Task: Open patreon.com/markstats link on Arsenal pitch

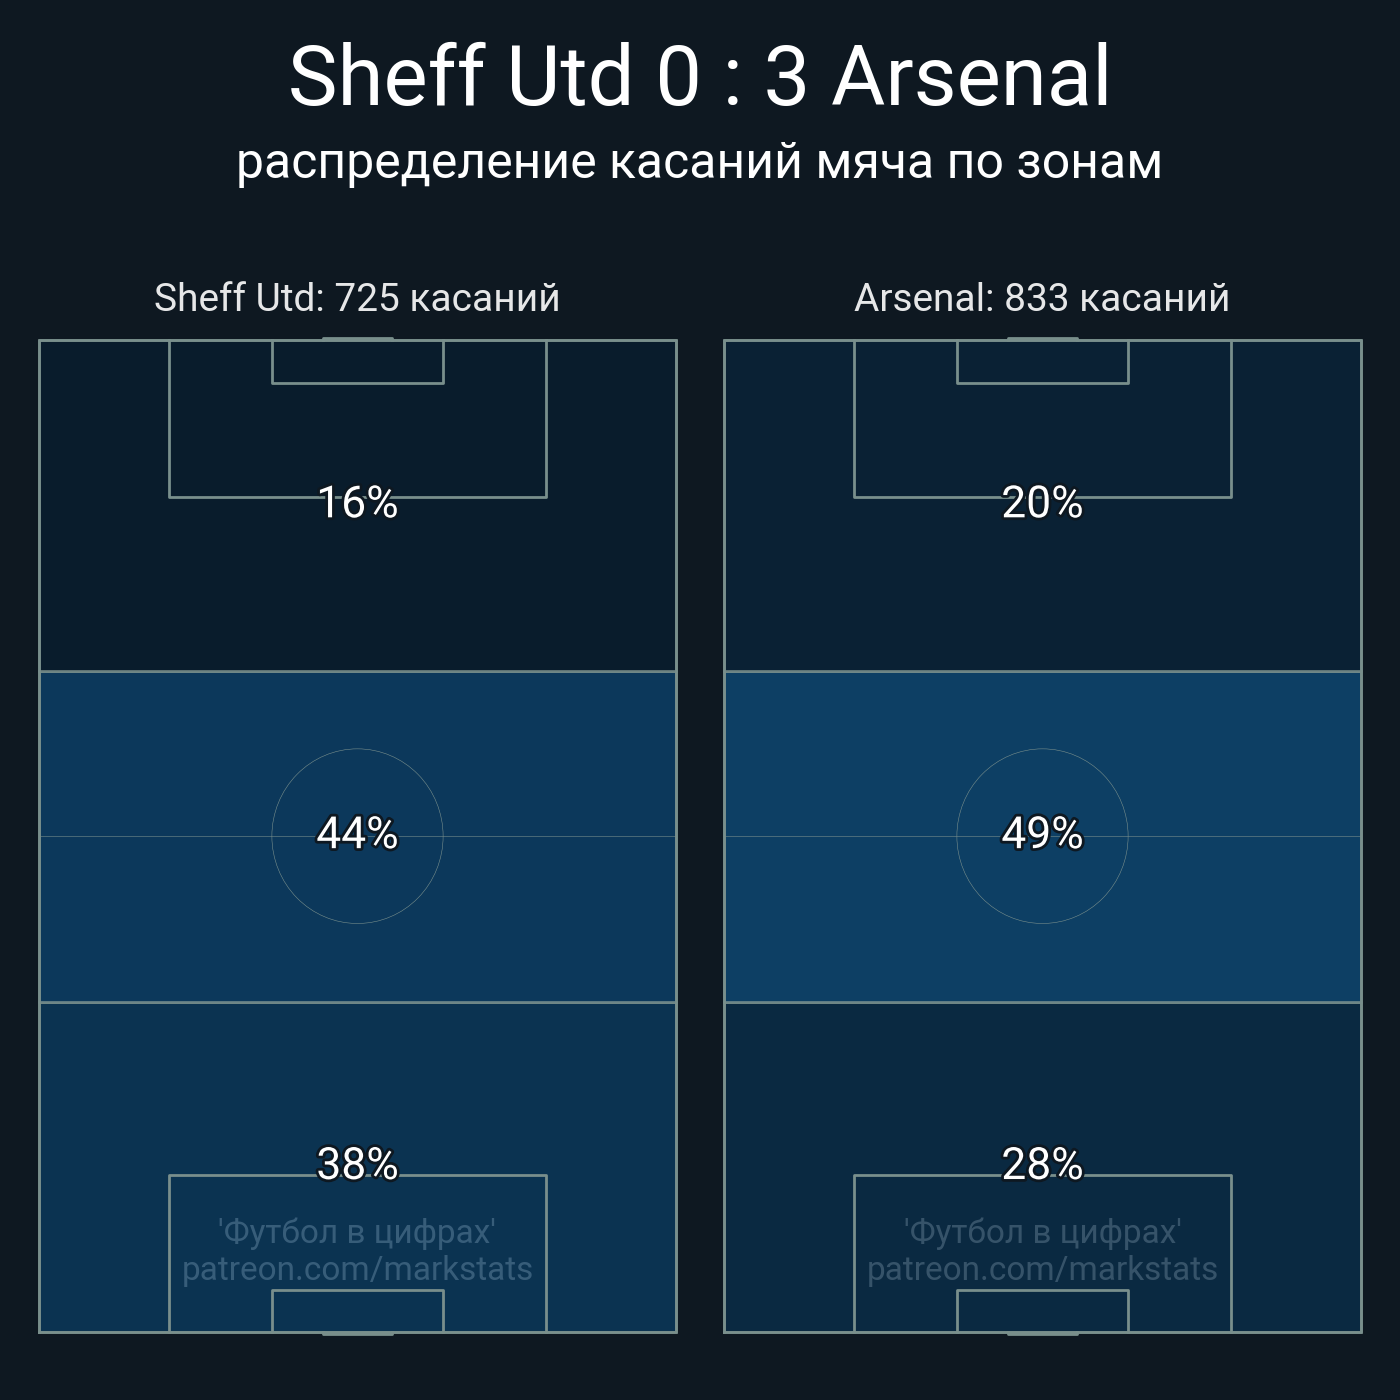Action: [x=1042, y=1269]
